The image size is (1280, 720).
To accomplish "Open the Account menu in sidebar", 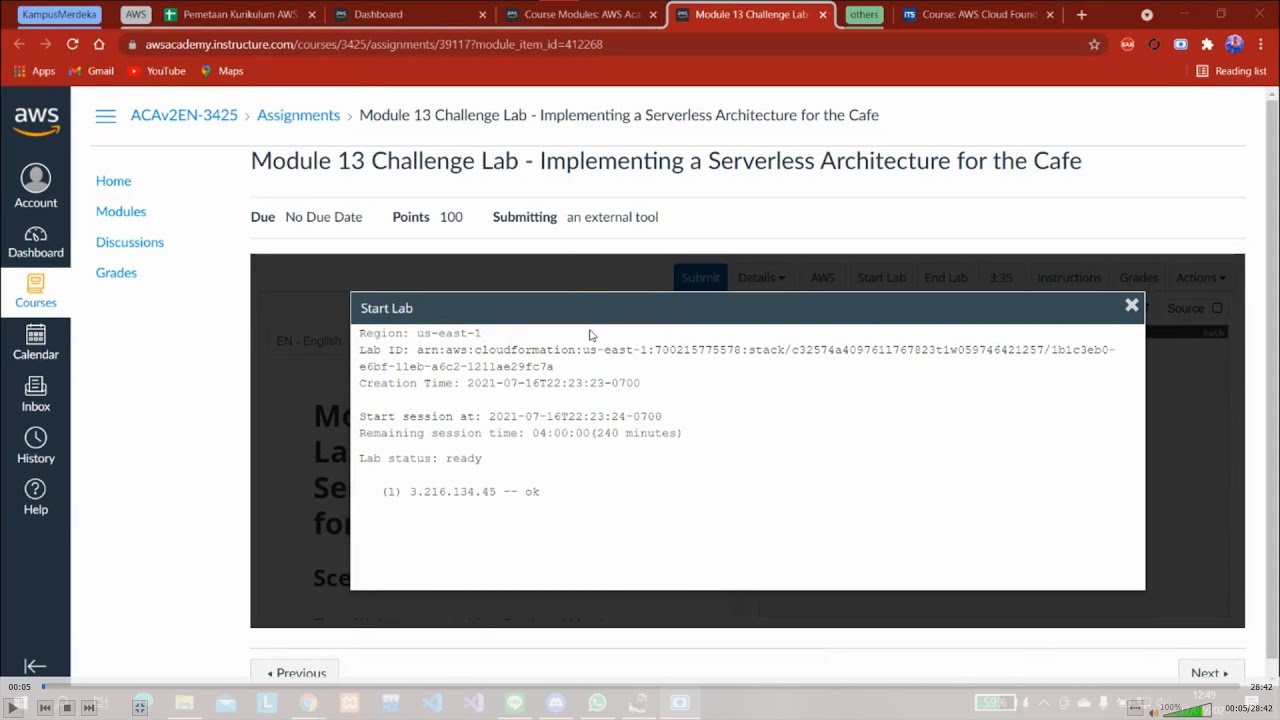I will click(35, 187).
